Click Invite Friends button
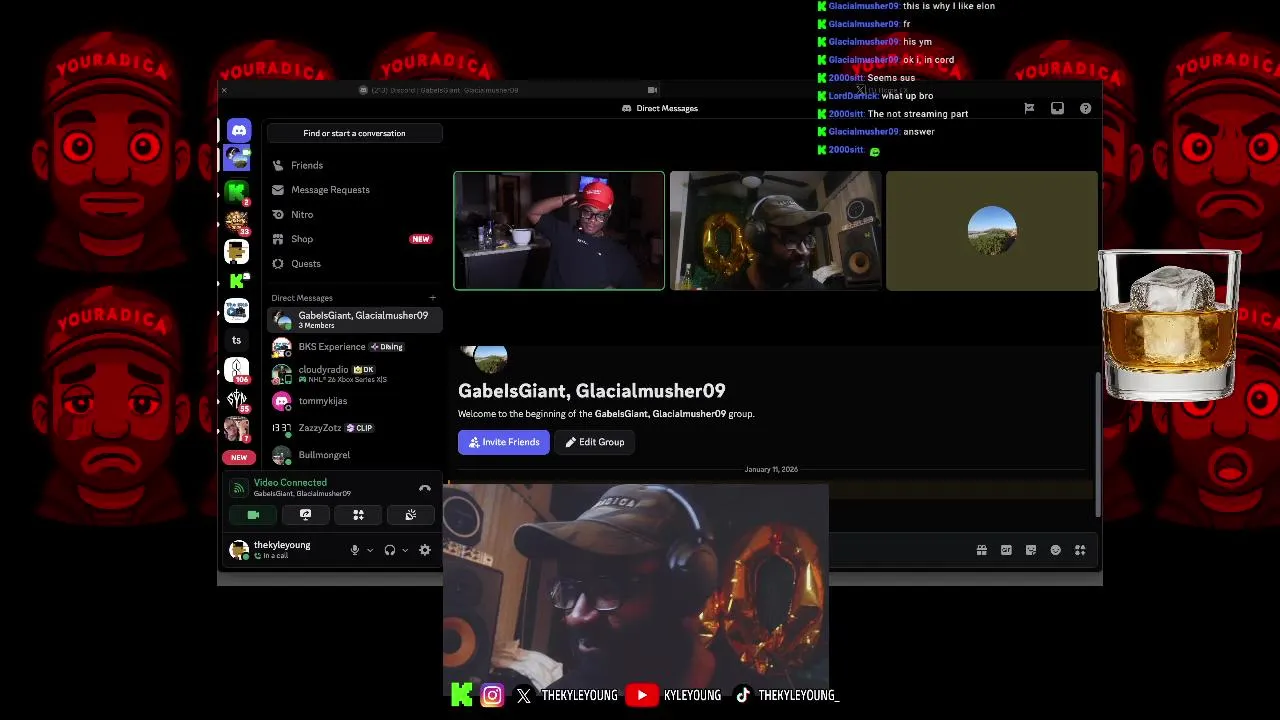The height and width of the screenshot is (720, 1280). [x=504, y=442]
